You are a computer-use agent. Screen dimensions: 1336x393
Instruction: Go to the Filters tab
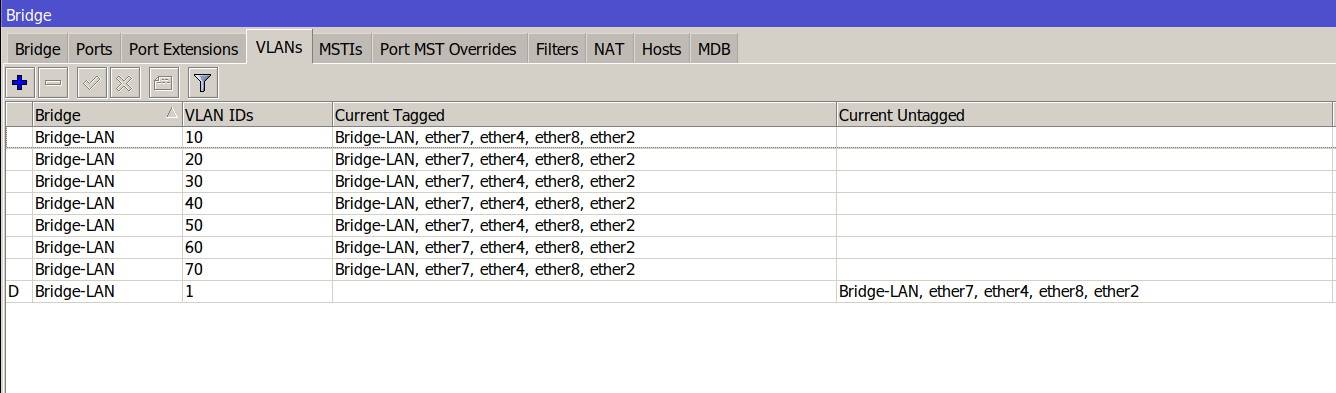[557, 49]
